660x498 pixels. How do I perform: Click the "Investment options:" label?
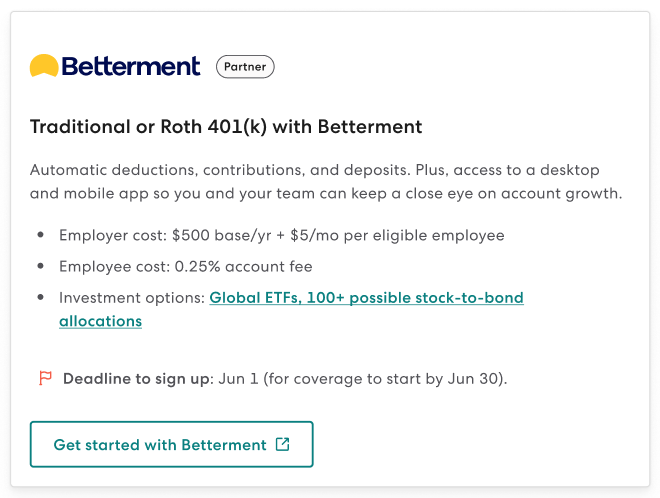(132, 298)
